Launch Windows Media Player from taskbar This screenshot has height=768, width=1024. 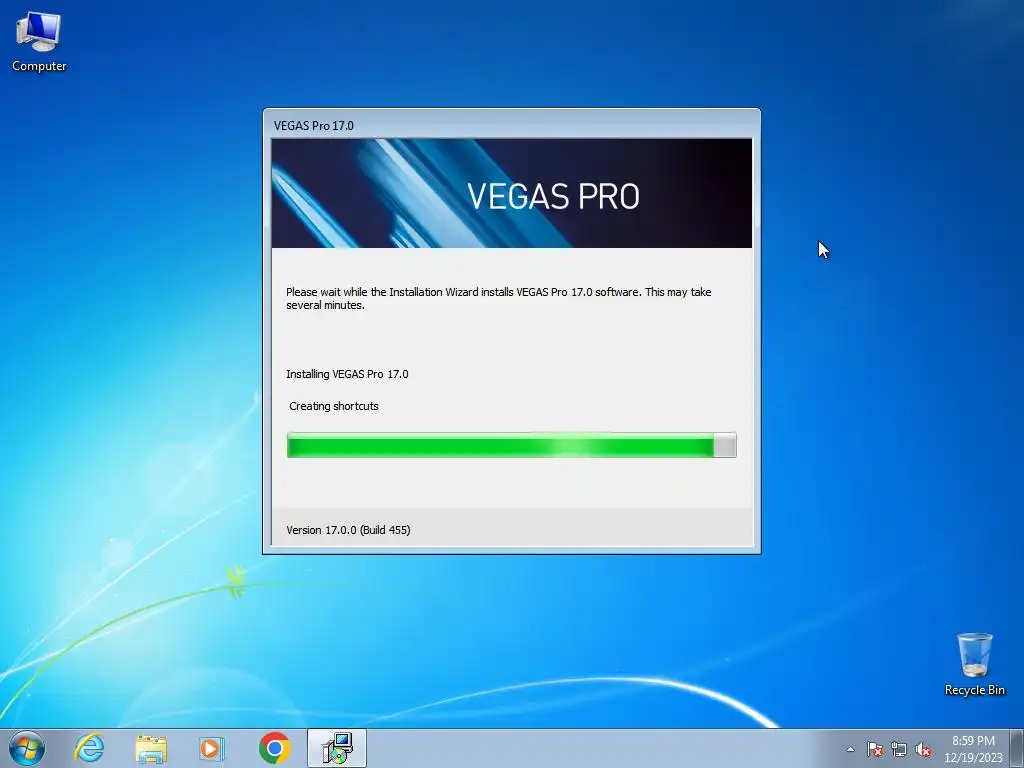pyautogui.click(x=212, y=748)
